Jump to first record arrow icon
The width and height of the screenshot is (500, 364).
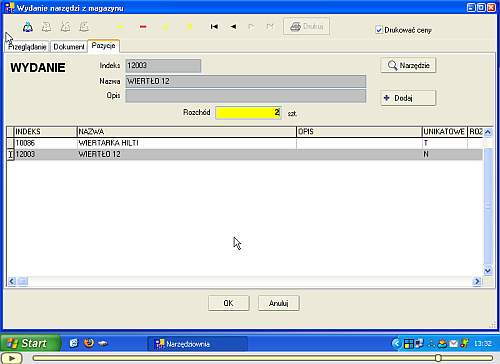214,26
